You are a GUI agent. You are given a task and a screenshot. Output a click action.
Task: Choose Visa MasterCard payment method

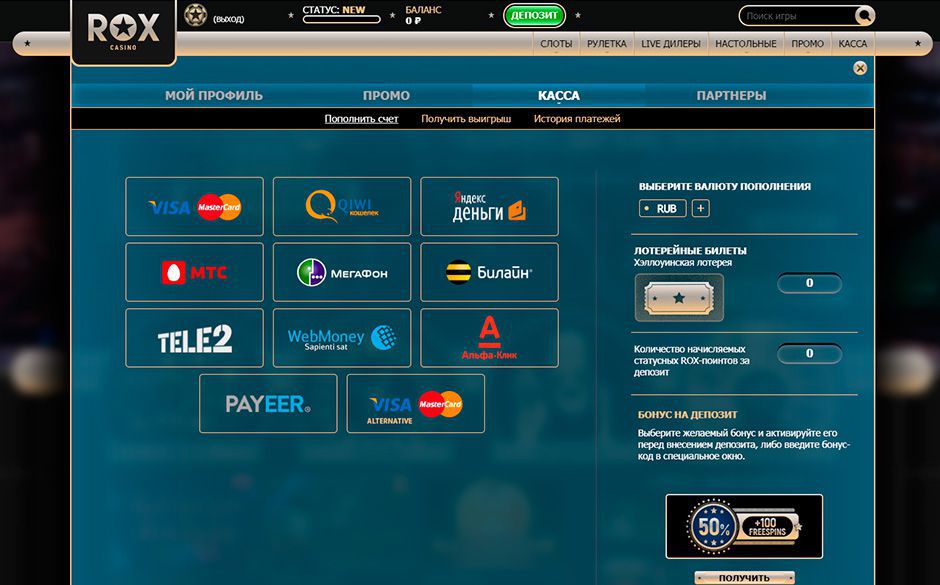(194, 206)
